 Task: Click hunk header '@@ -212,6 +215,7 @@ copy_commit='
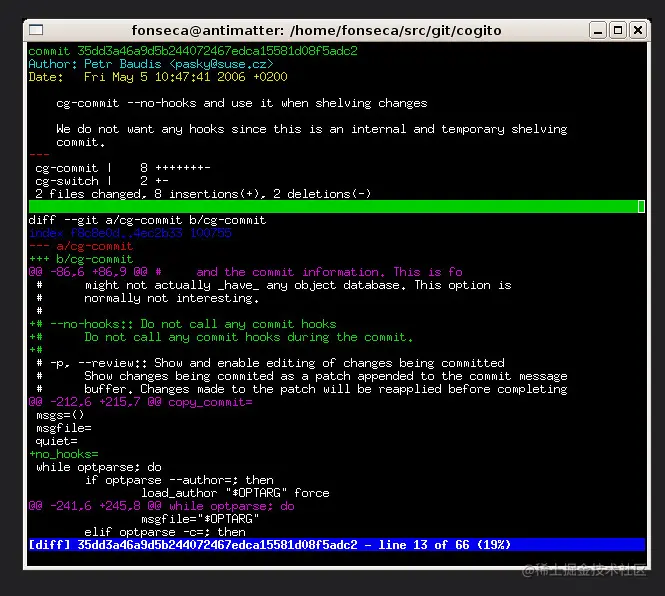pyautogui.click(x=140, y=402)
